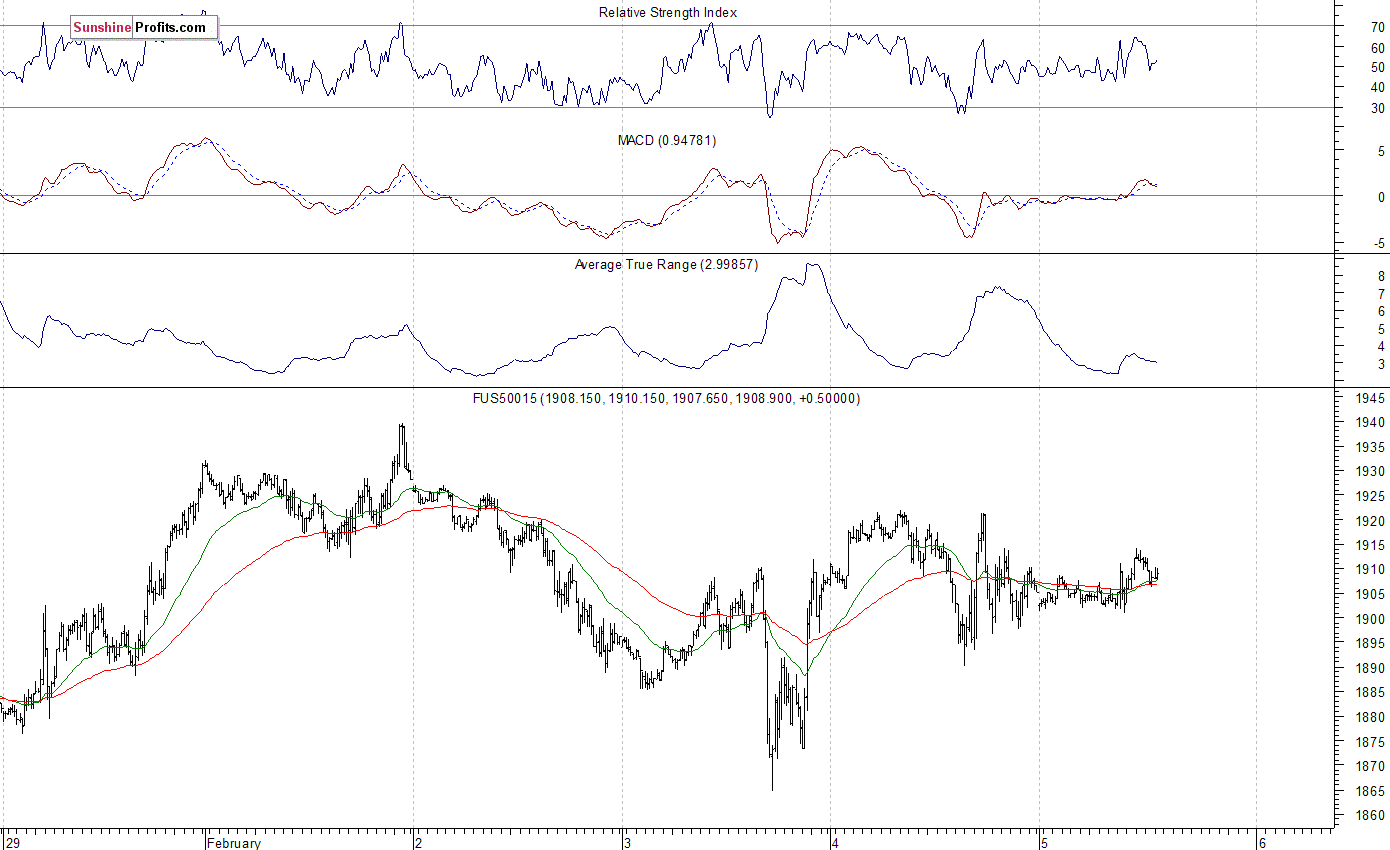Image resolution: width=1390 pixels, height=850 pixels.
Task: Click the RSI axis value 50
Action: coord(1378,67)
